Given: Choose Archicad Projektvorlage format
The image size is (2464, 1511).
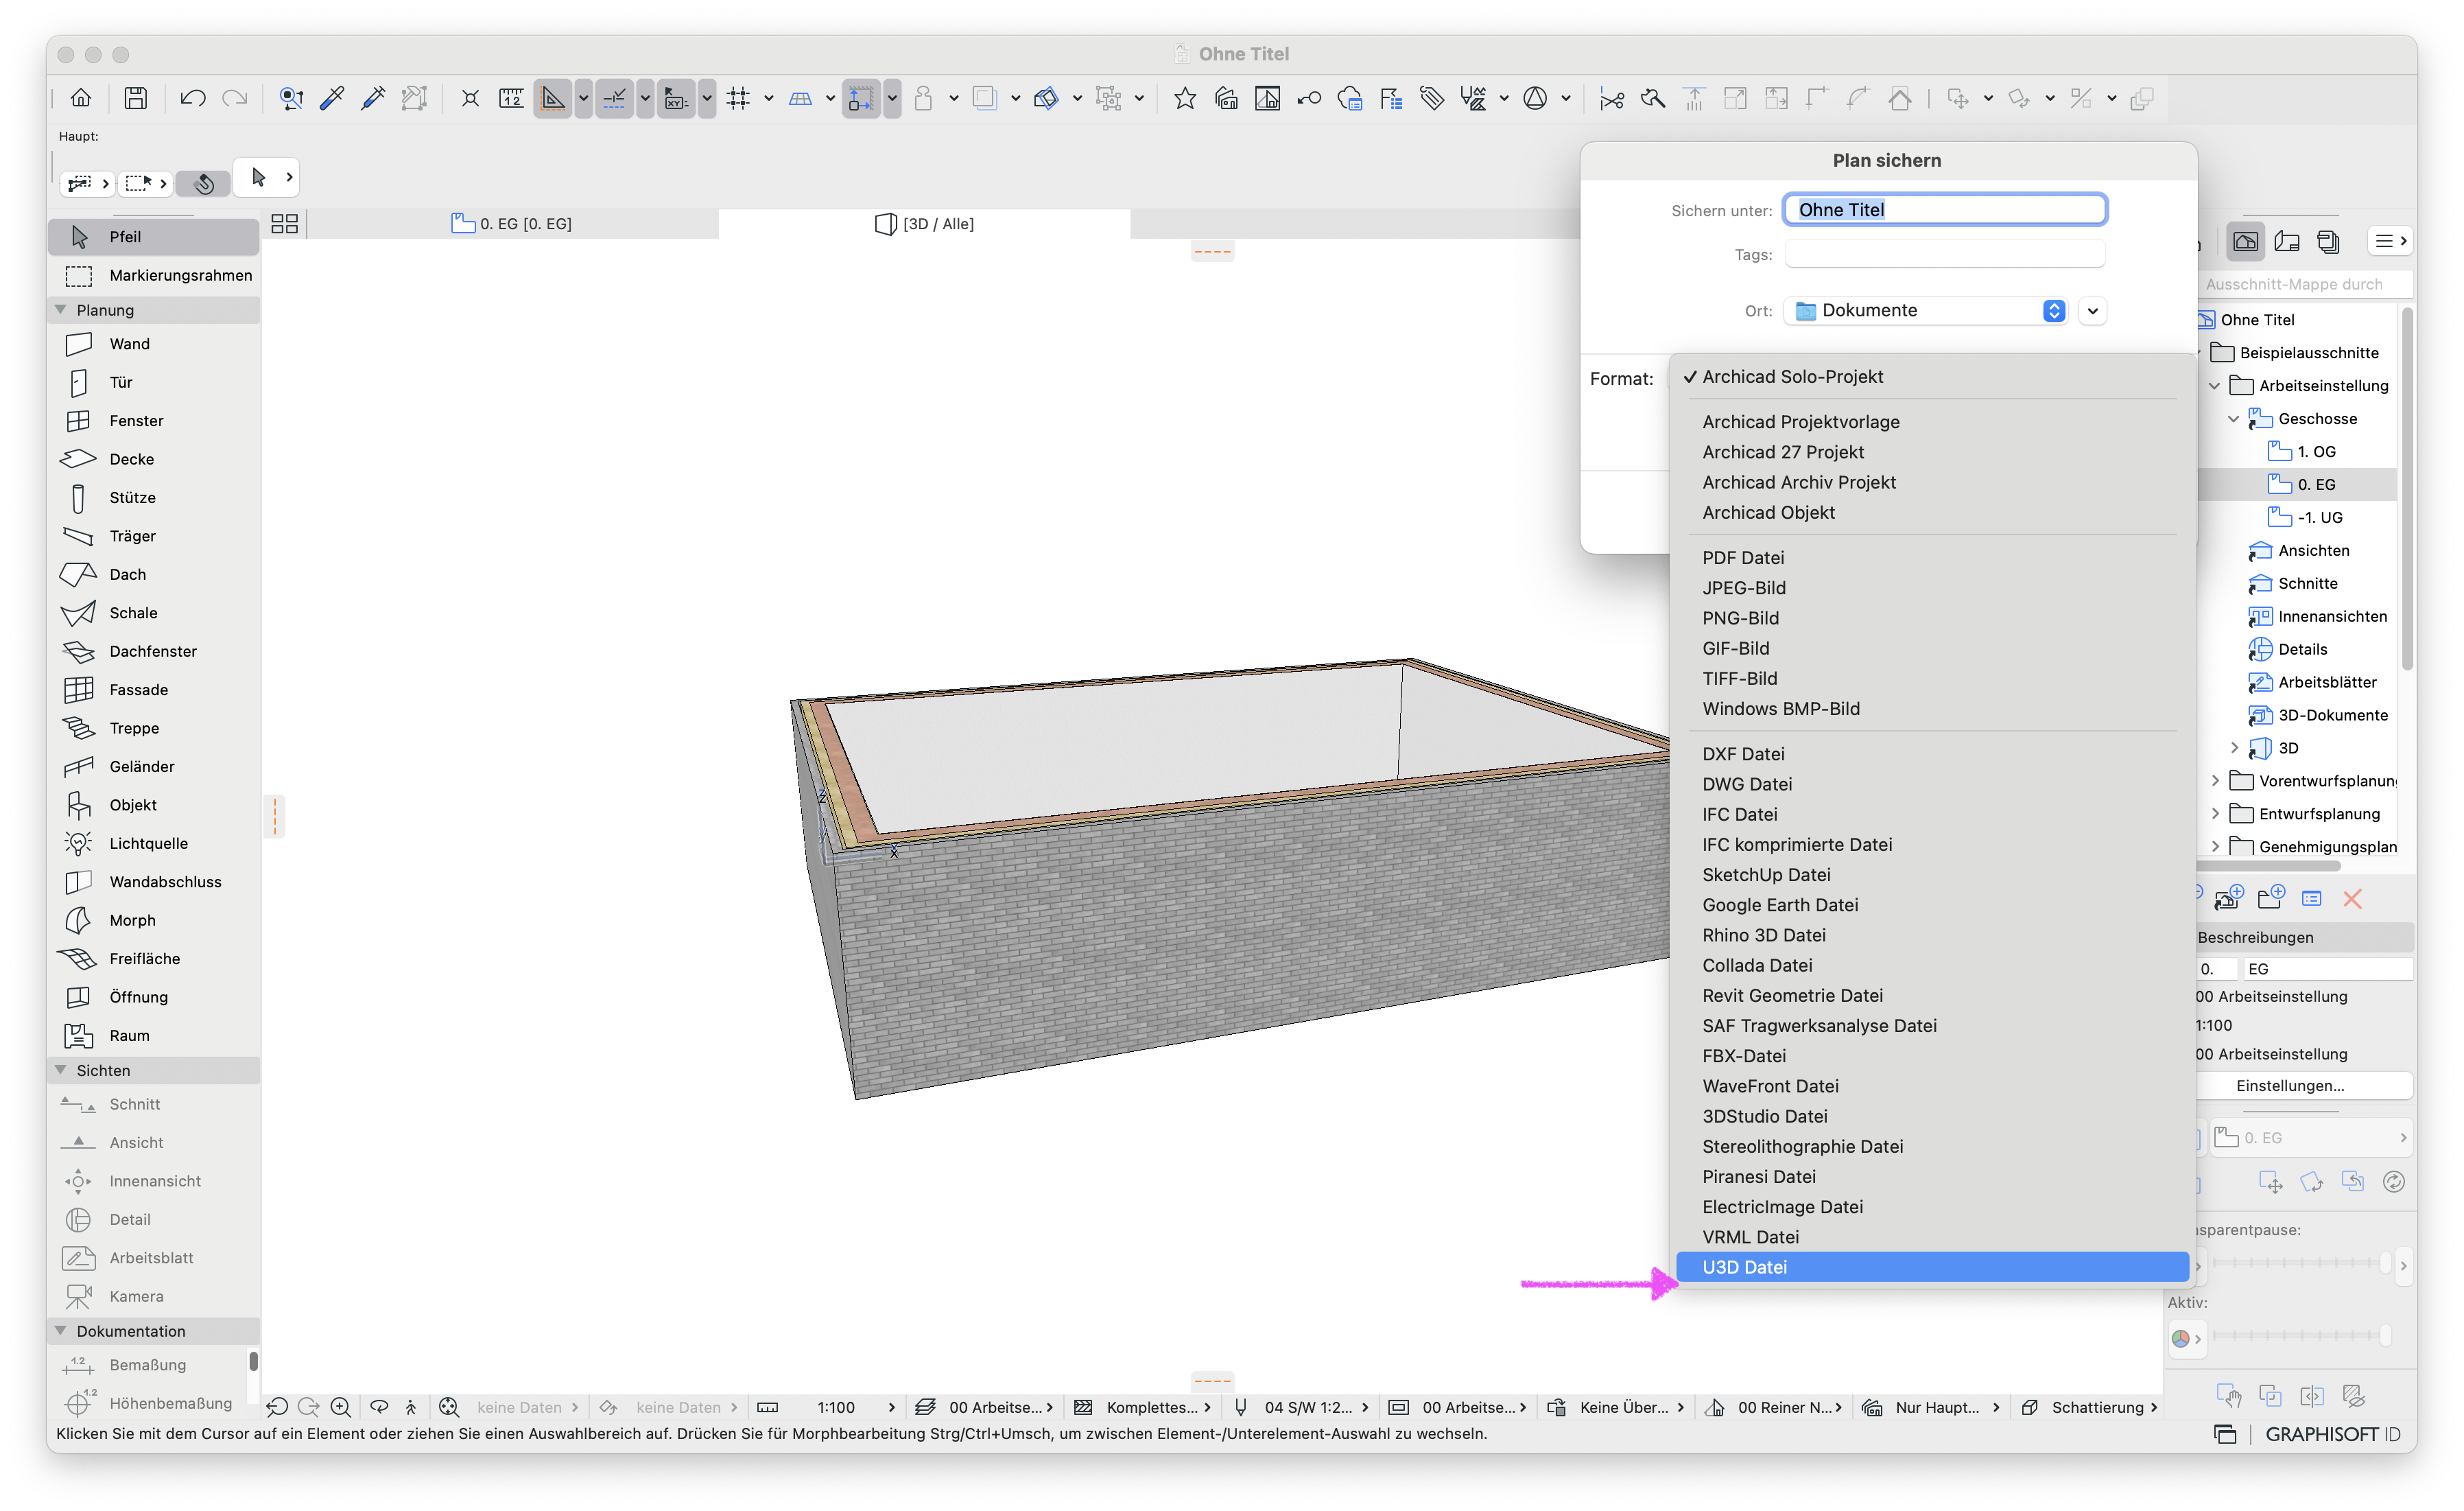Looking at the screenshot, I should (1932, 422).
